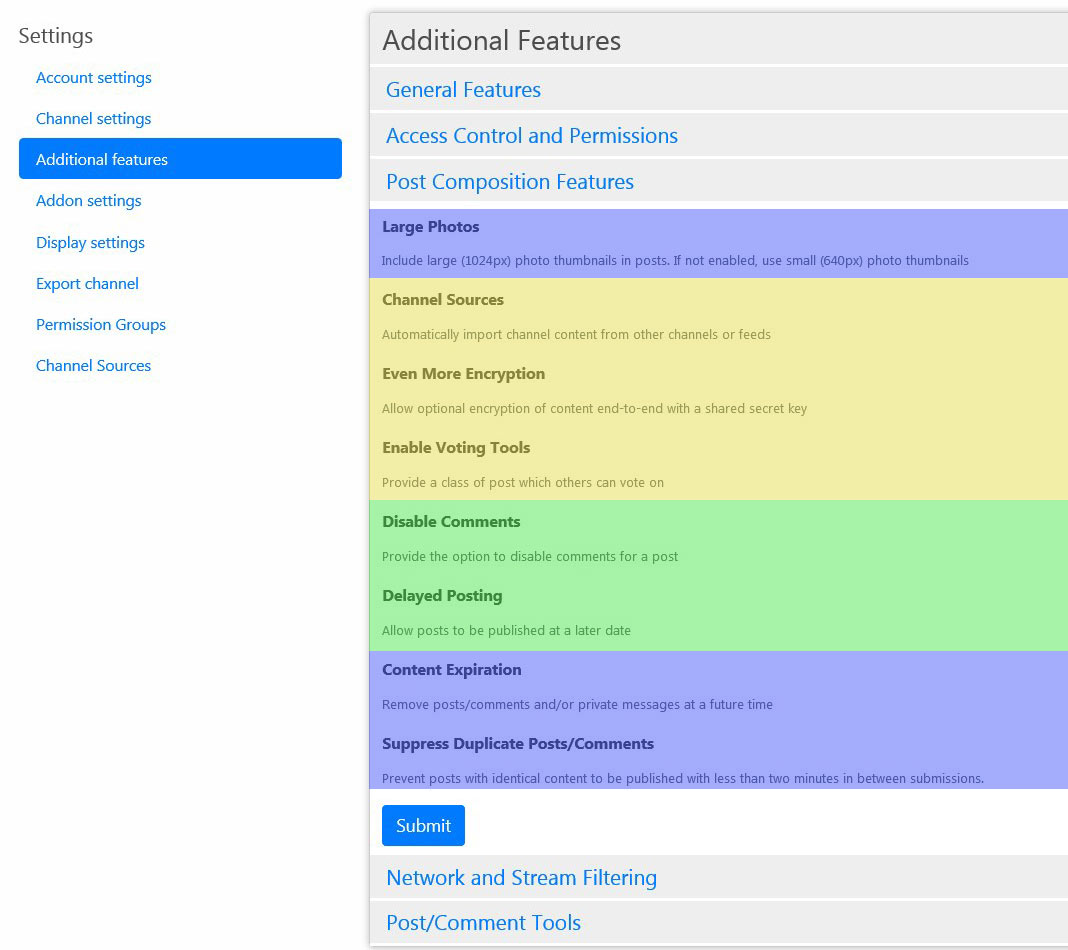Open Channel Sources in the Settings sidebar

coord(93,366)
